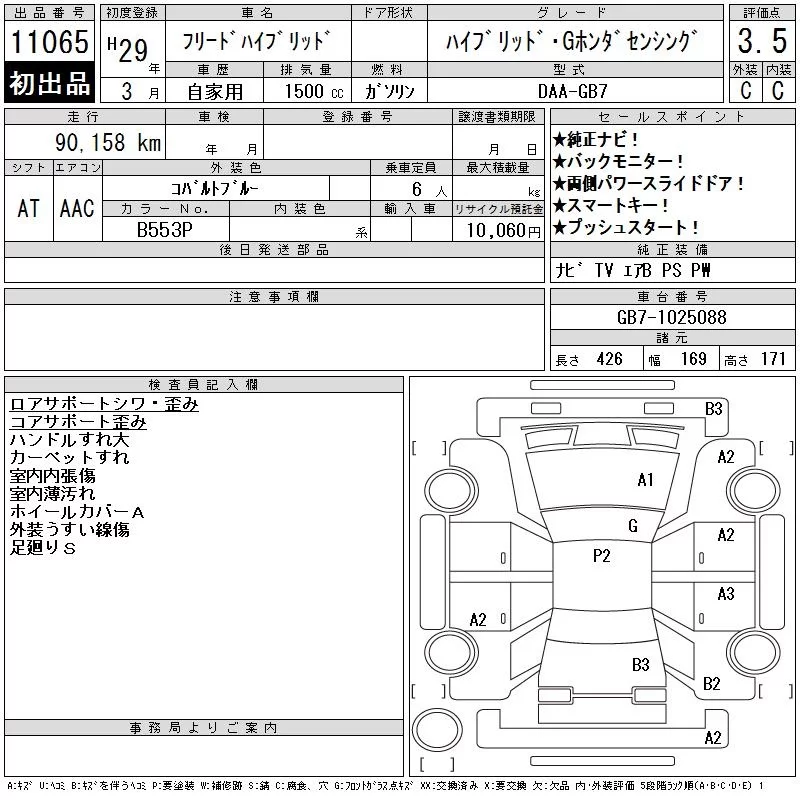Viewport: 800px width, 800px height.
Task: Click the exterior grade C under 外装
Action: click(x=745, y=91)
